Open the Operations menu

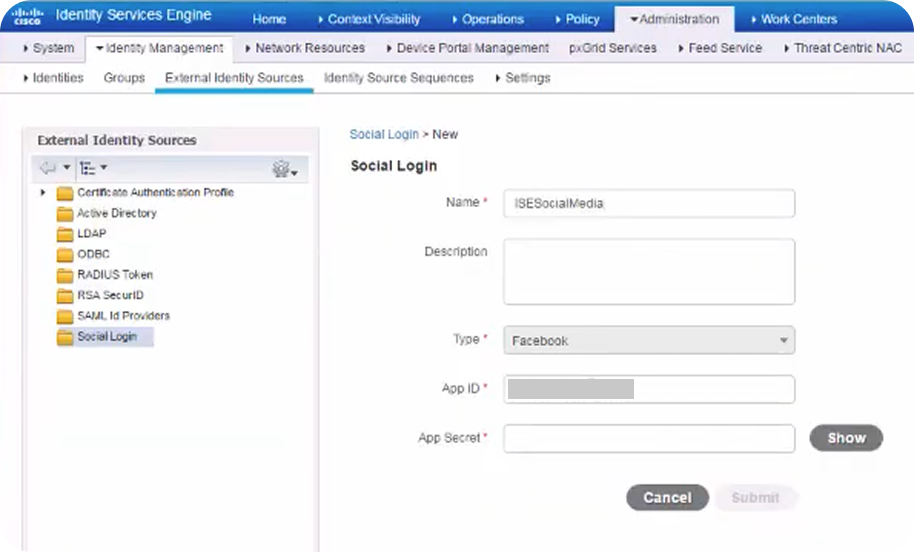point(488,19)
